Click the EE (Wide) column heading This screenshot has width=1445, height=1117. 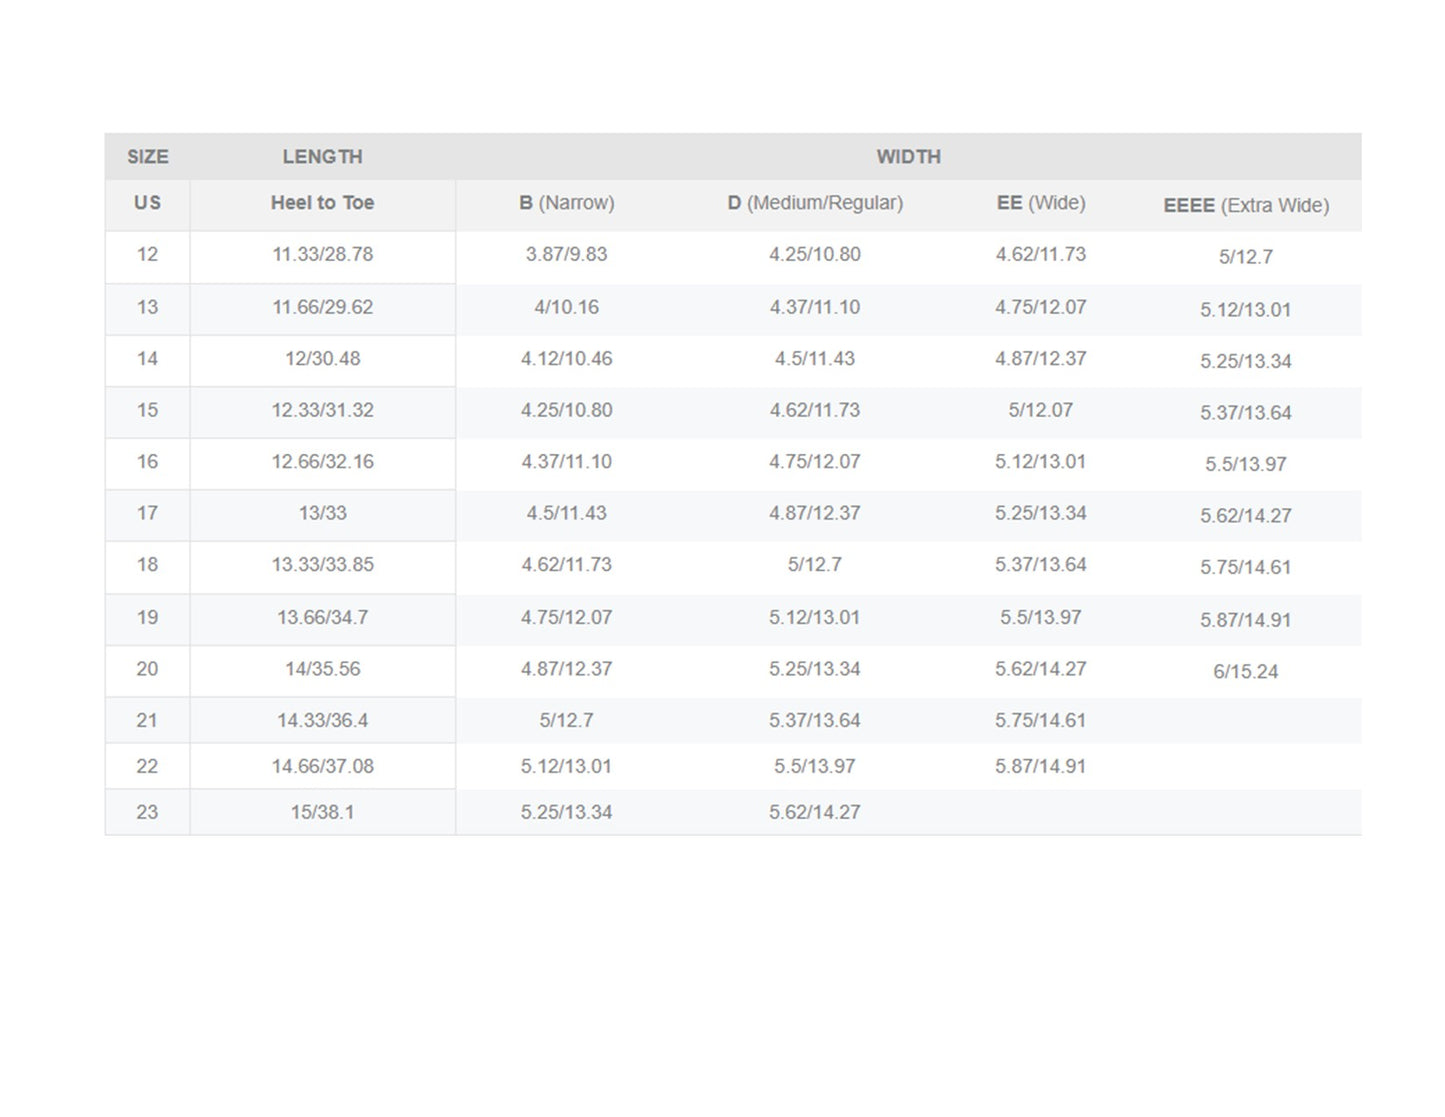tap(1040, 203)
